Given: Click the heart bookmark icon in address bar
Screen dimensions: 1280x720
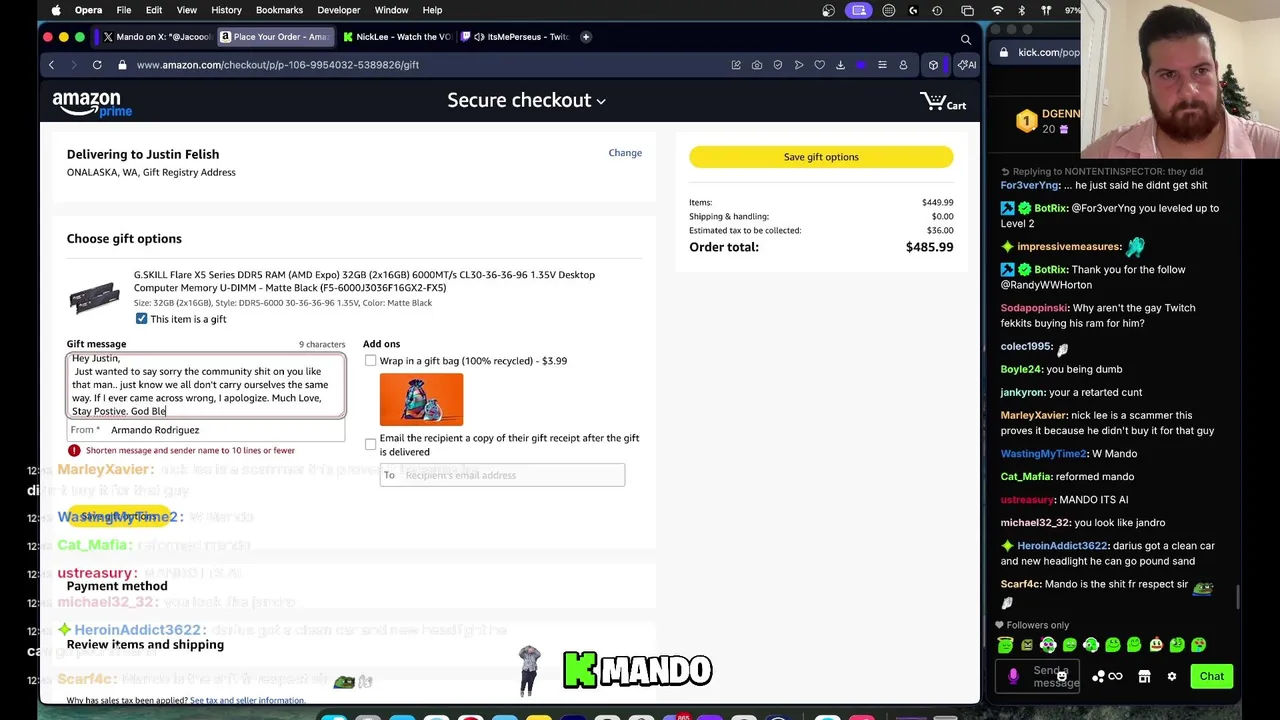Looking at the screenshot, I should coord(819,65).
